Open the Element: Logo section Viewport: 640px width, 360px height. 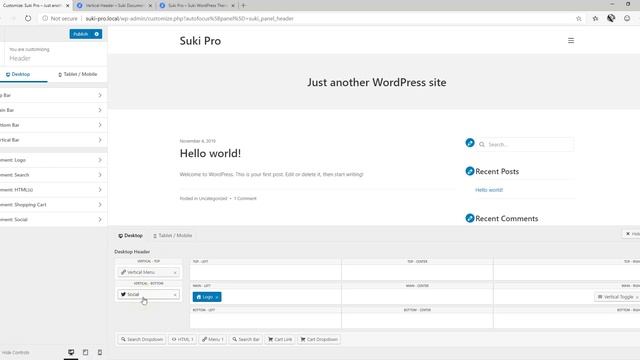click(x=53, y=160)
